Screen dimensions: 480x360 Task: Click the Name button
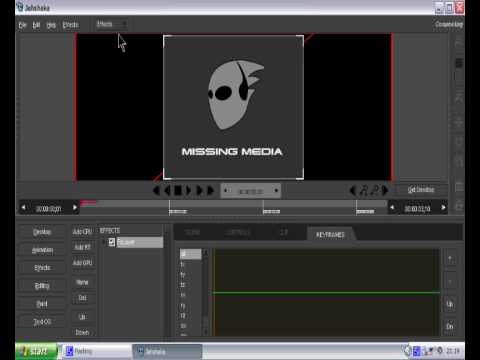coord(82,282)
